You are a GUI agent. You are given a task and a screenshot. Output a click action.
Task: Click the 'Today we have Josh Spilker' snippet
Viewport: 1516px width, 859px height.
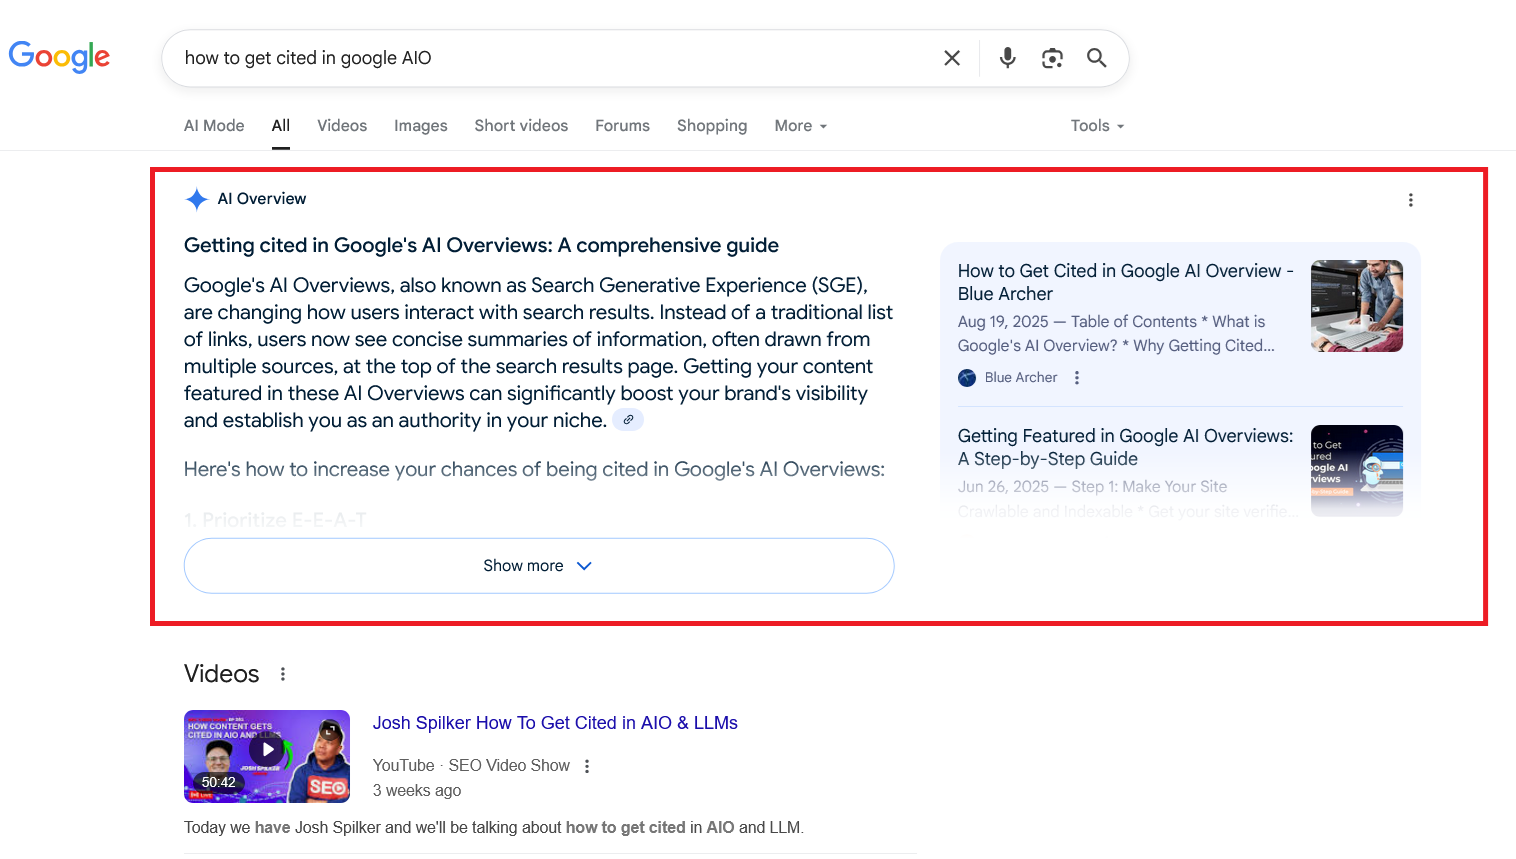pyautogui.click(x=494, y=828)
